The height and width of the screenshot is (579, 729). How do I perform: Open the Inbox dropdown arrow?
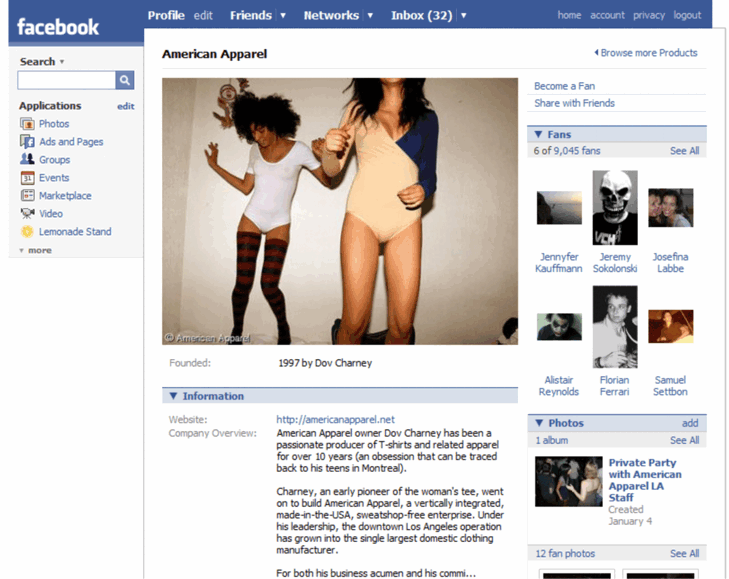464,15
